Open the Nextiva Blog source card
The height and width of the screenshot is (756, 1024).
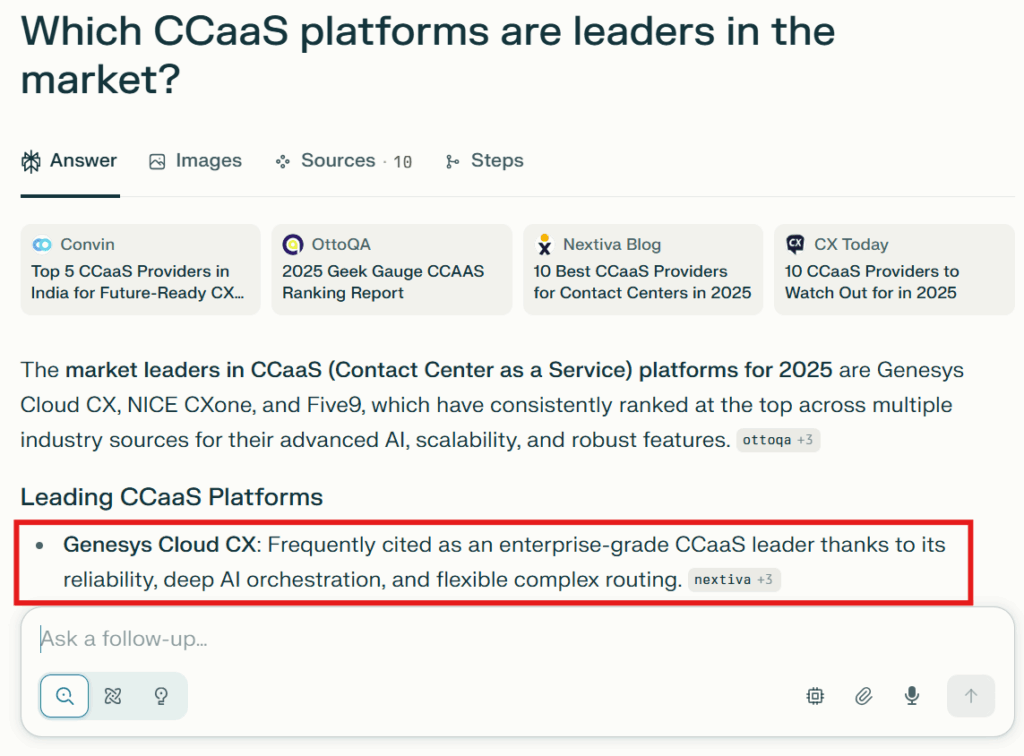pos(643,269)
